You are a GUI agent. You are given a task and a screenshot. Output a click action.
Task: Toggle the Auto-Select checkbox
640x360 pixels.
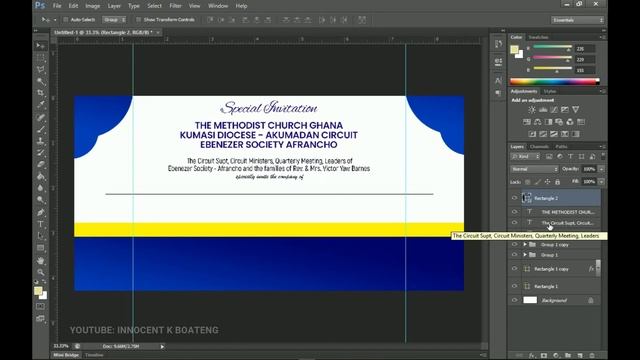65,20
